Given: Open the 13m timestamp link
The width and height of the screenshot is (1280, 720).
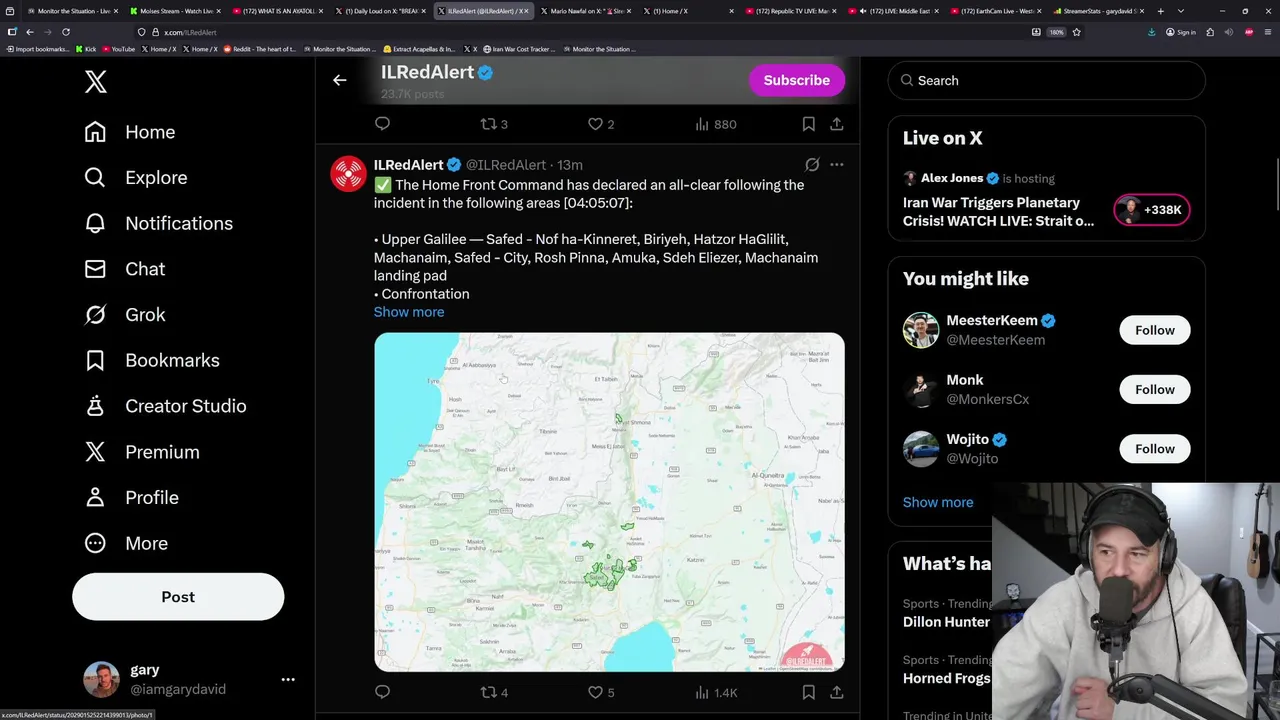Looking at the screenshot, I should click(x=570, y=165).
